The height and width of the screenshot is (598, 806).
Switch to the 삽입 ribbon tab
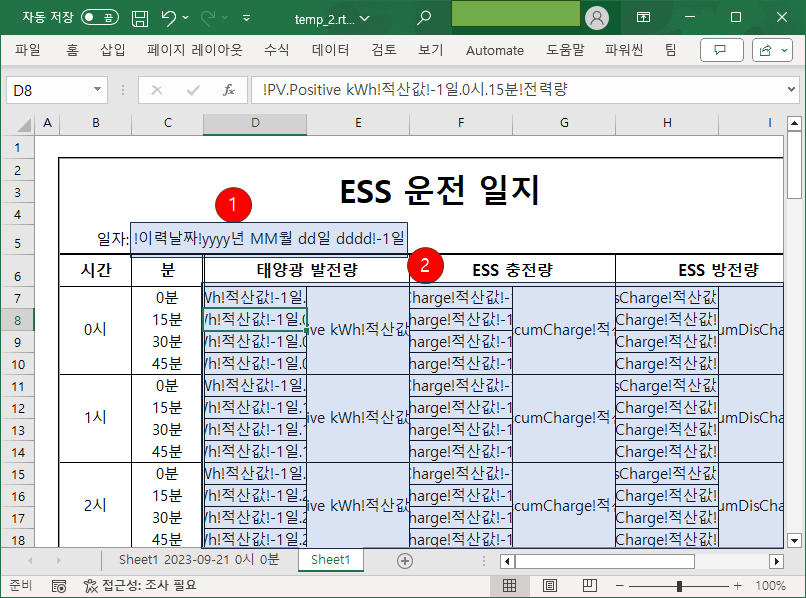113,50
